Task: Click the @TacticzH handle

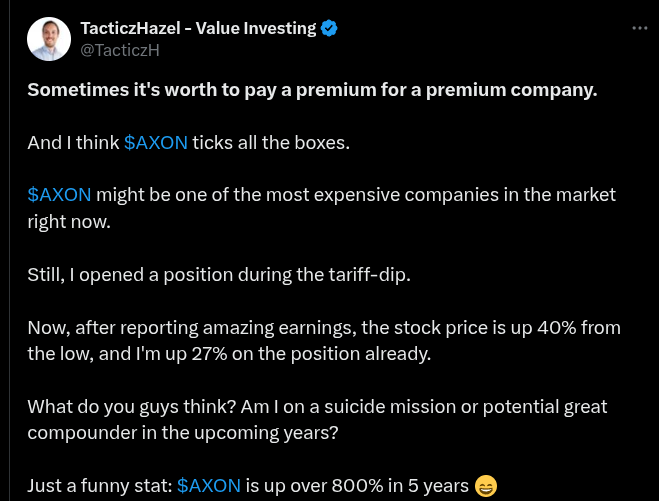Action: [x=119, y=48]
